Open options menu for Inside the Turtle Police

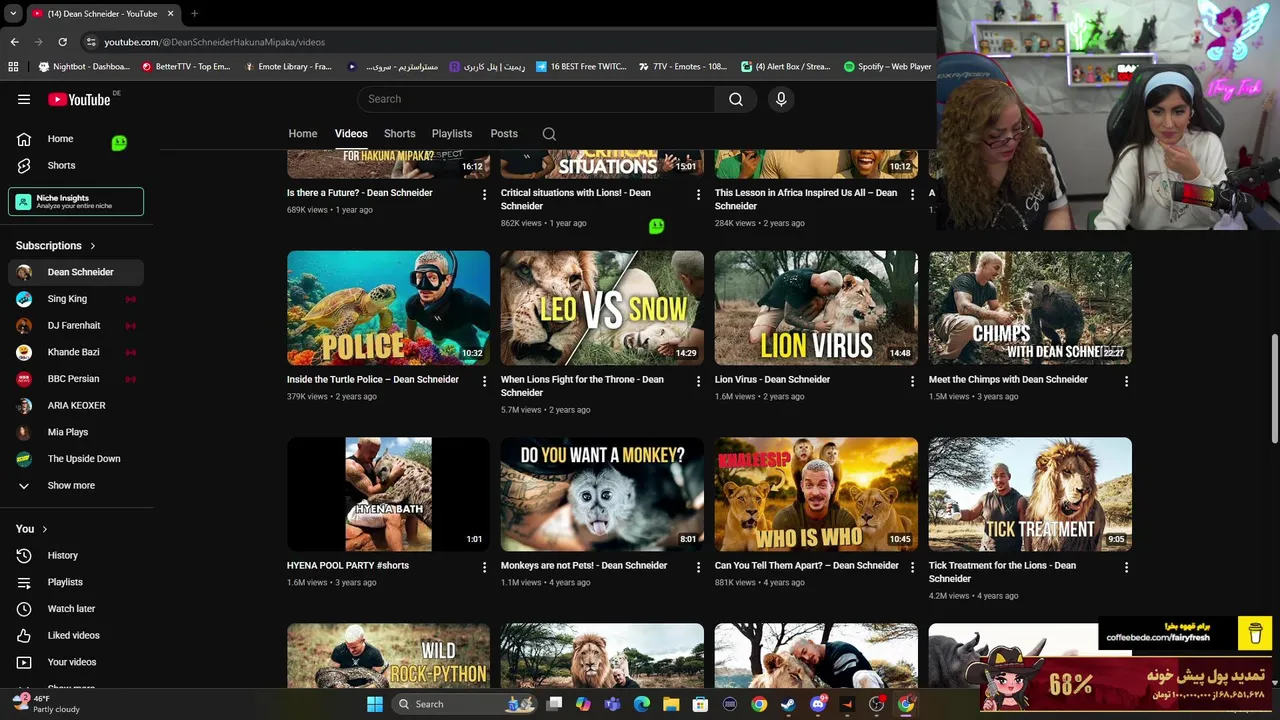484,381
